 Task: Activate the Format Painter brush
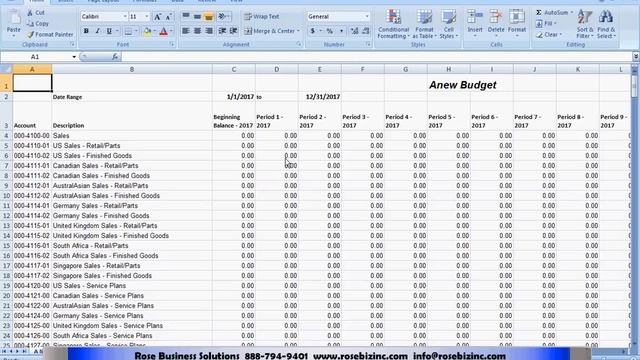50,35
